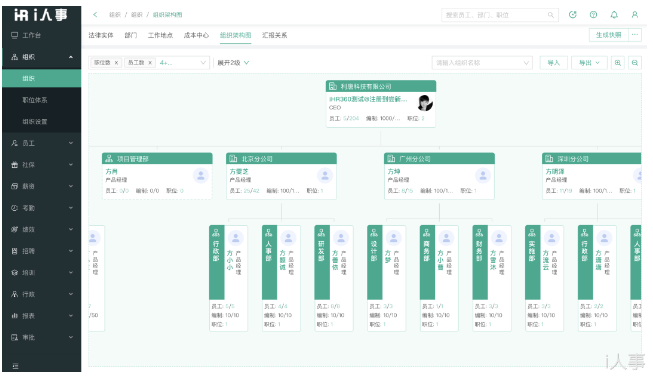Switch to the 工作地点 tab
The height and width of the screenshot is (378, 653).
pyautogui.click(x=160, y=35)
